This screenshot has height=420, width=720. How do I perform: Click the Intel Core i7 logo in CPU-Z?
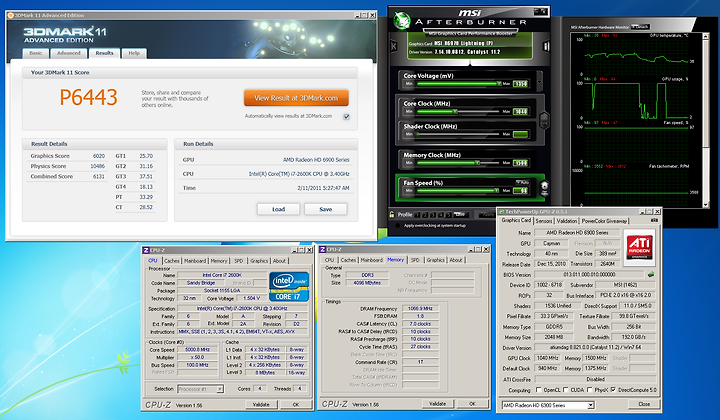pos(289,286)
